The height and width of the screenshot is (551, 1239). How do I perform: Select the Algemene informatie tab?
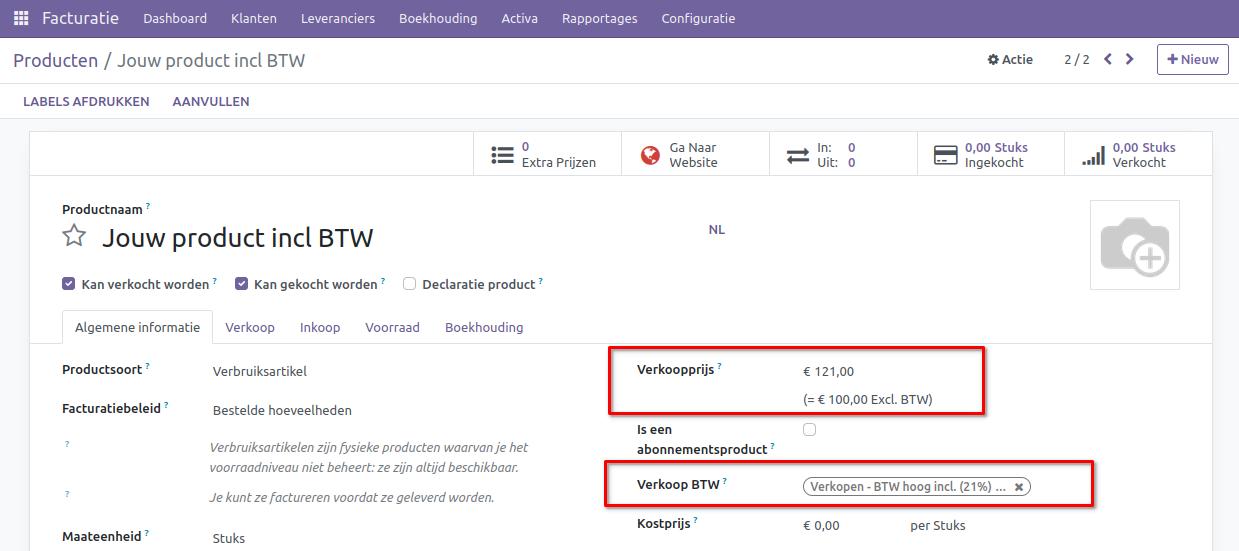coord(137,327)
